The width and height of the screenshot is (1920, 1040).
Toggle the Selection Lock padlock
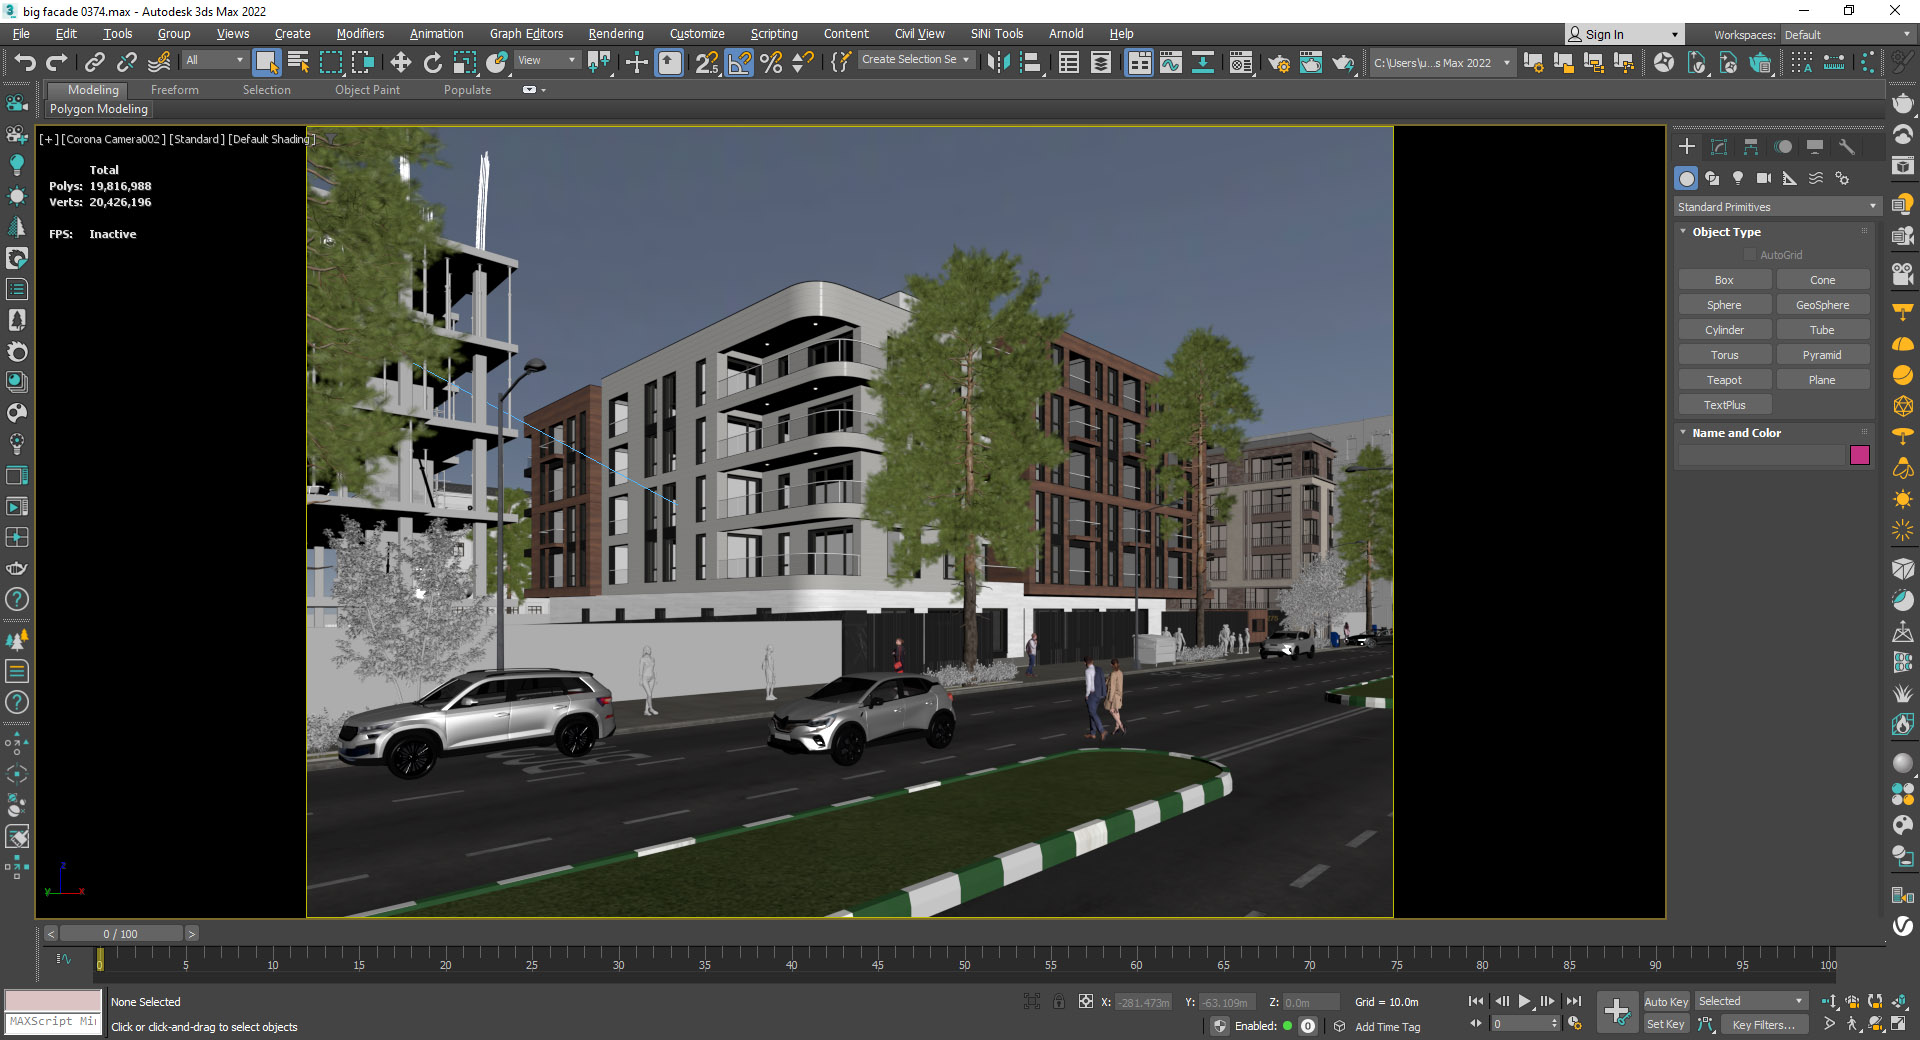tap(1058, 1001)
